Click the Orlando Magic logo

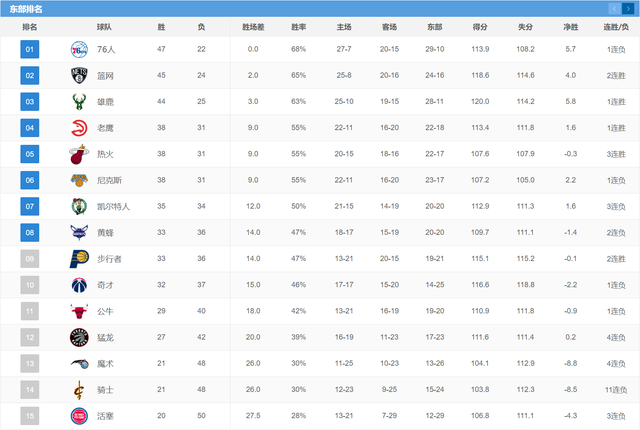[x=79, y=364]
